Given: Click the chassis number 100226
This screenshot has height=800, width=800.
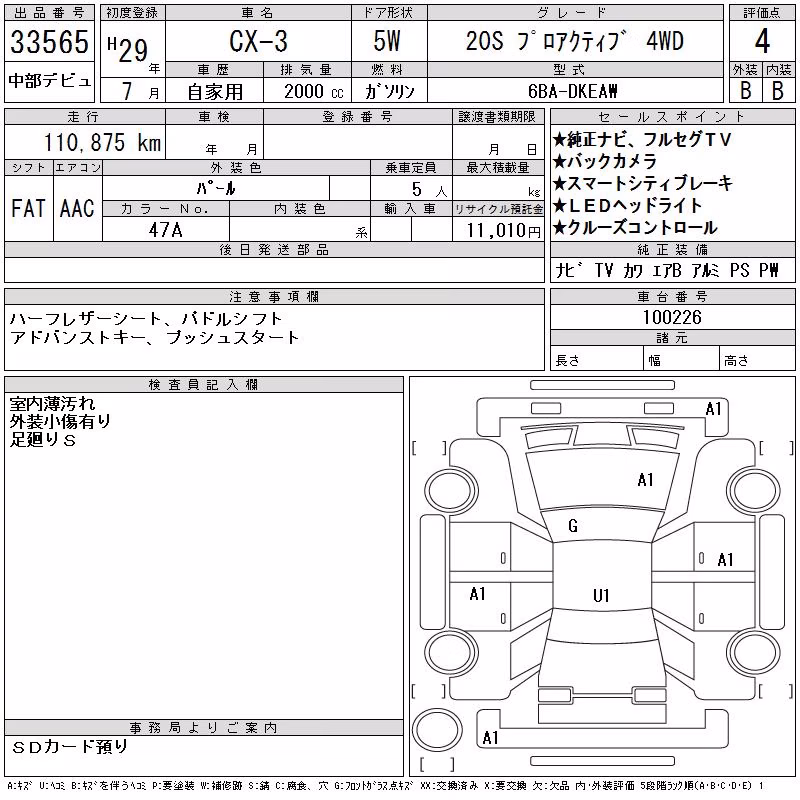Looking at the screenshot, I should 672,317.
